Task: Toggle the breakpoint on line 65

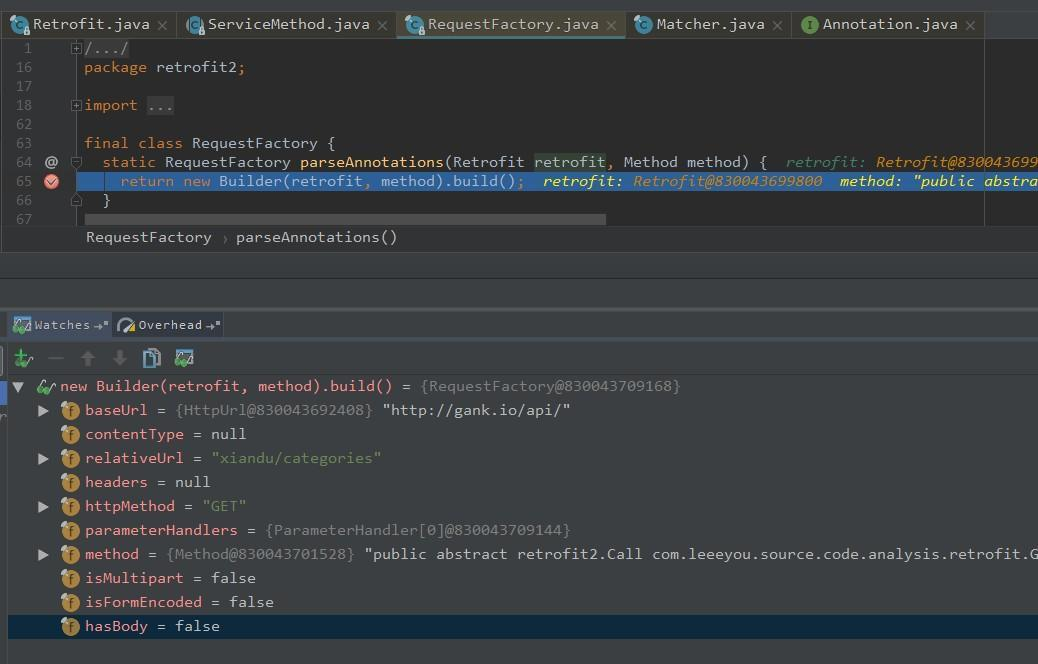Action: click(51, 181)
